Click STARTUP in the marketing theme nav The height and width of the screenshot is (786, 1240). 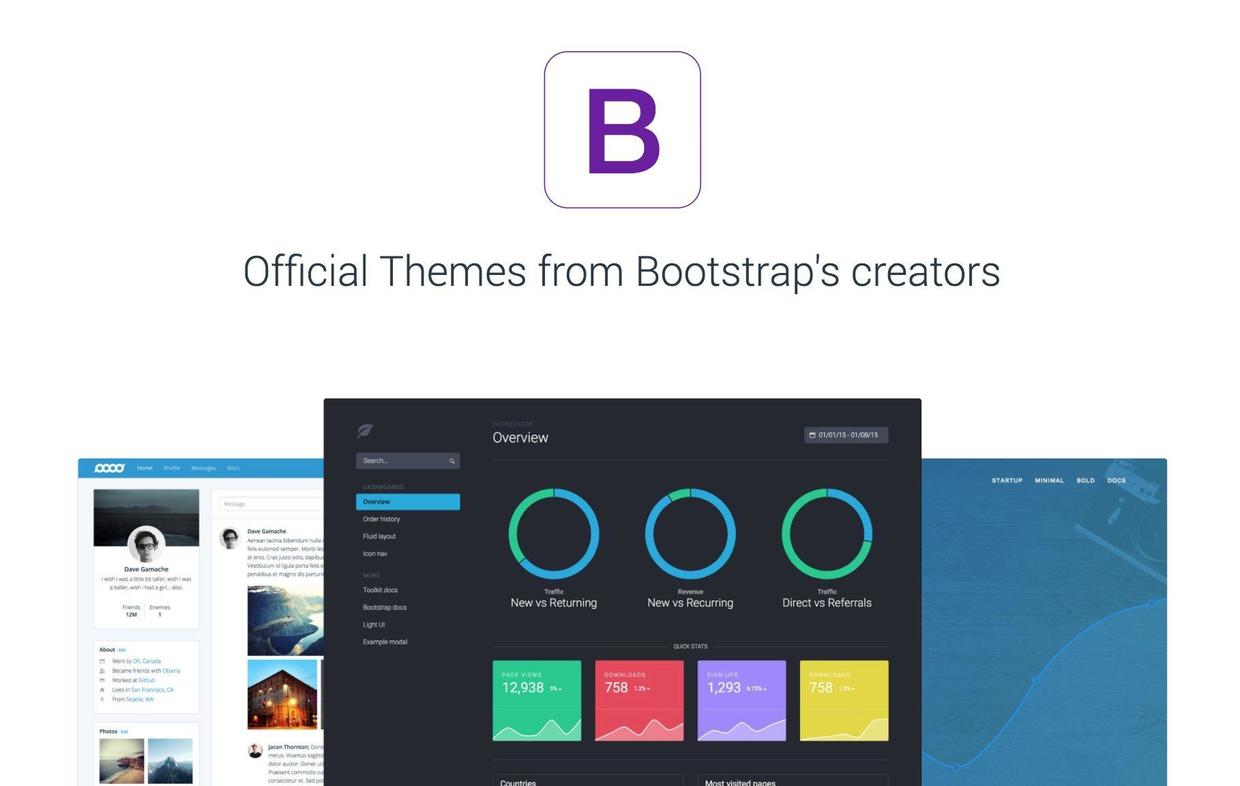click(x=1007, y=480)
